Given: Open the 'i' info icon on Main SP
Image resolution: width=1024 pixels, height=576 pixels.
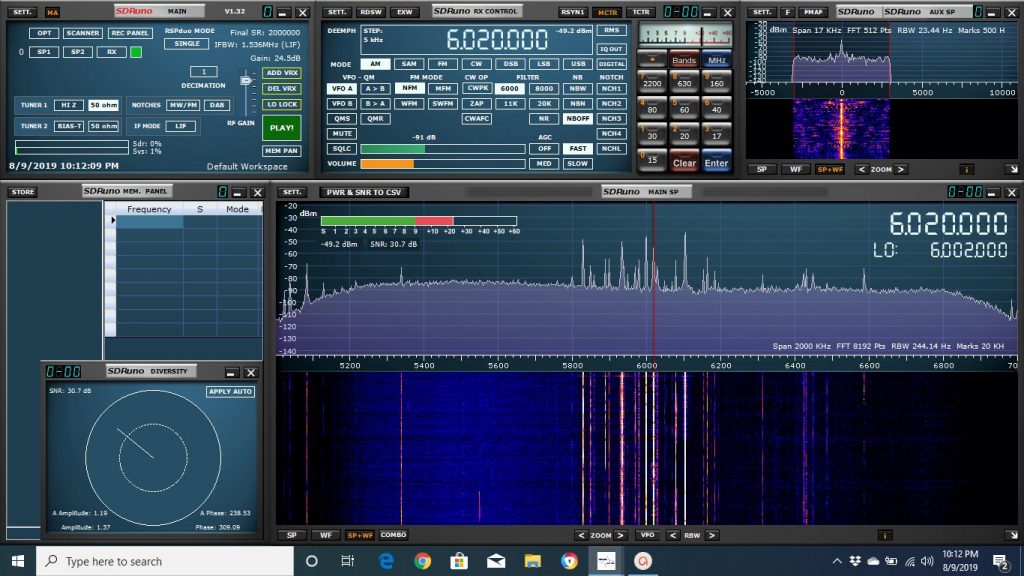Looking at the screenshot, I should tap(884, 535).
